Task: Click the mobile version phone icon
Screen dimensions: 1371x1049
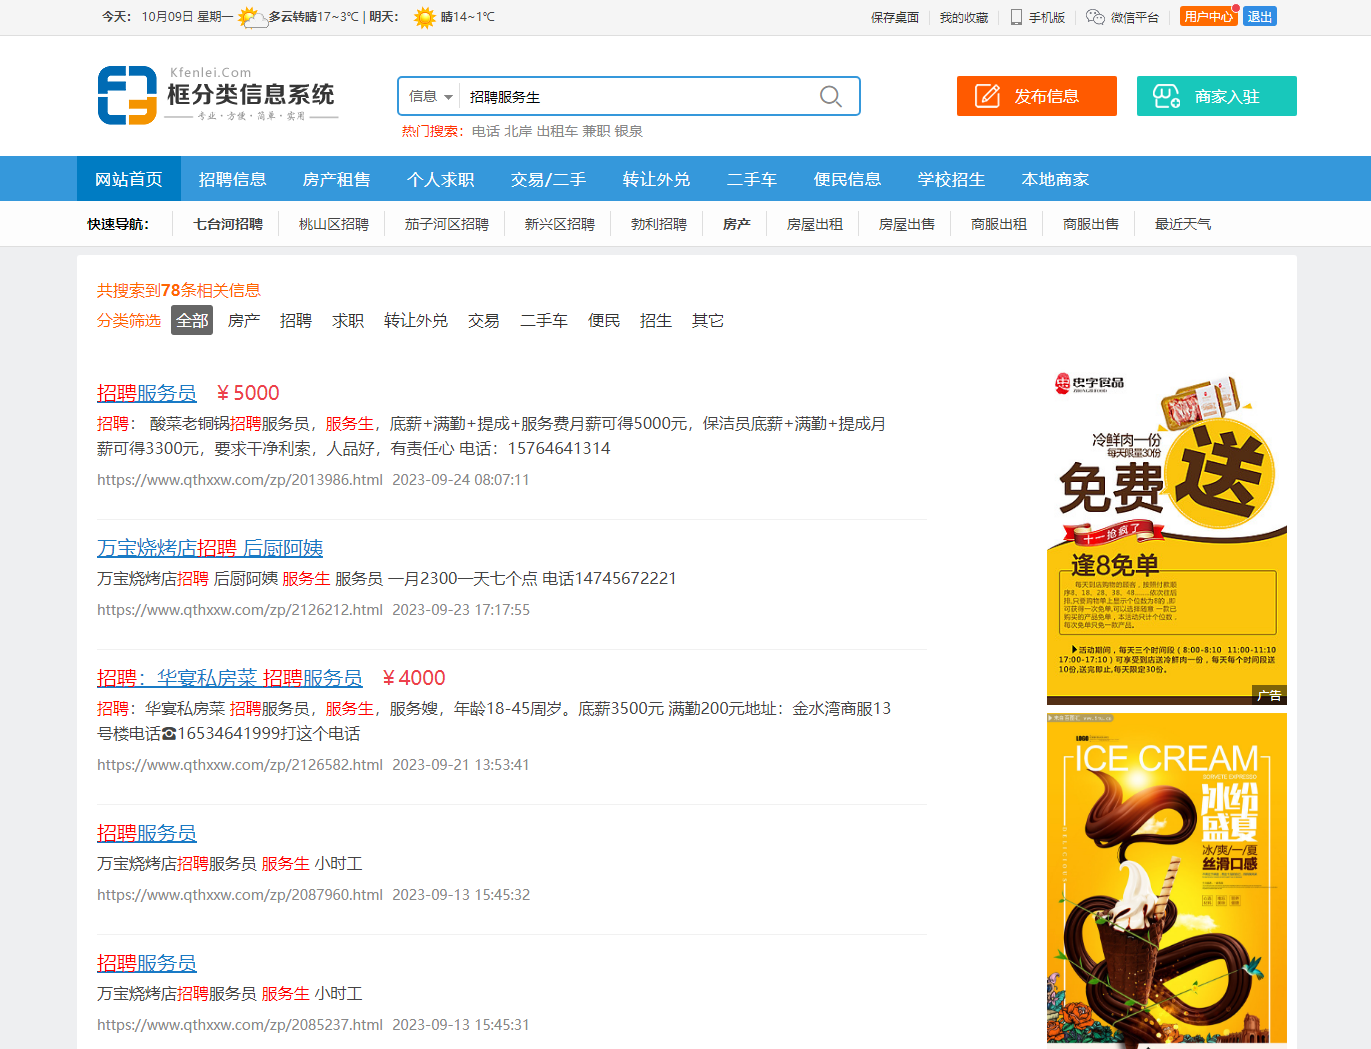Action: point(1016,17)
